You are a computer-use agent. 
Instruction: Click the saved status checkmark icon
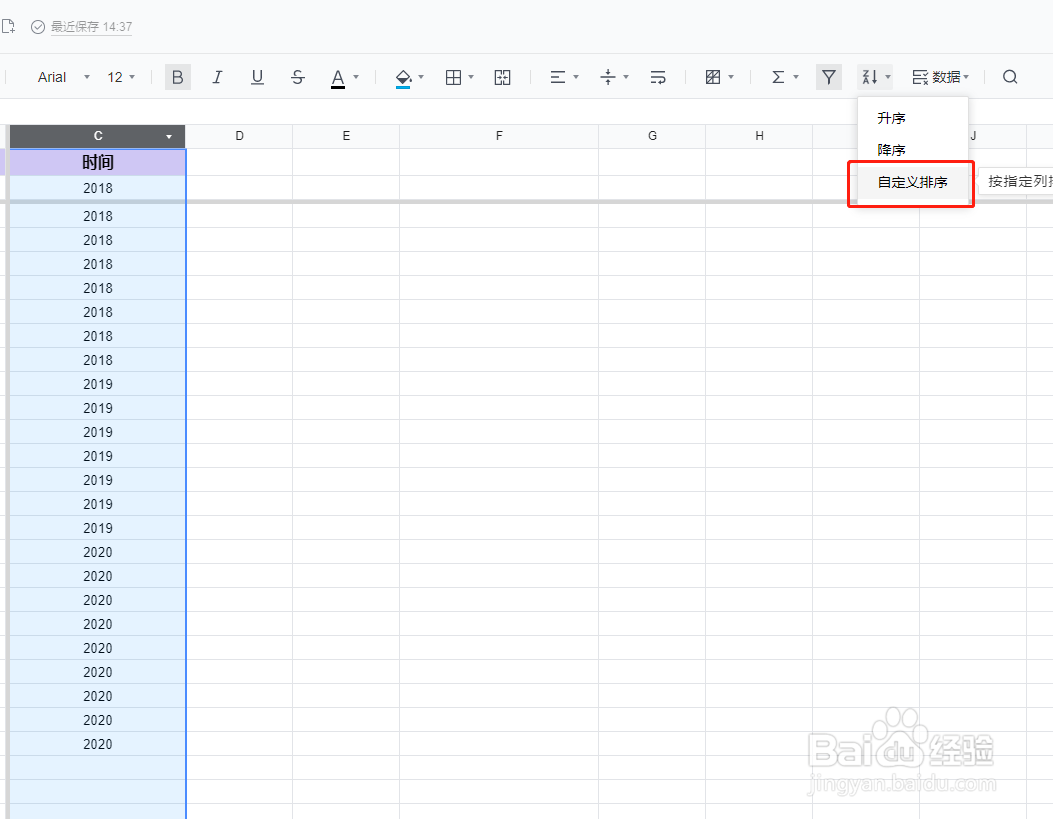[x=38, y=27]
